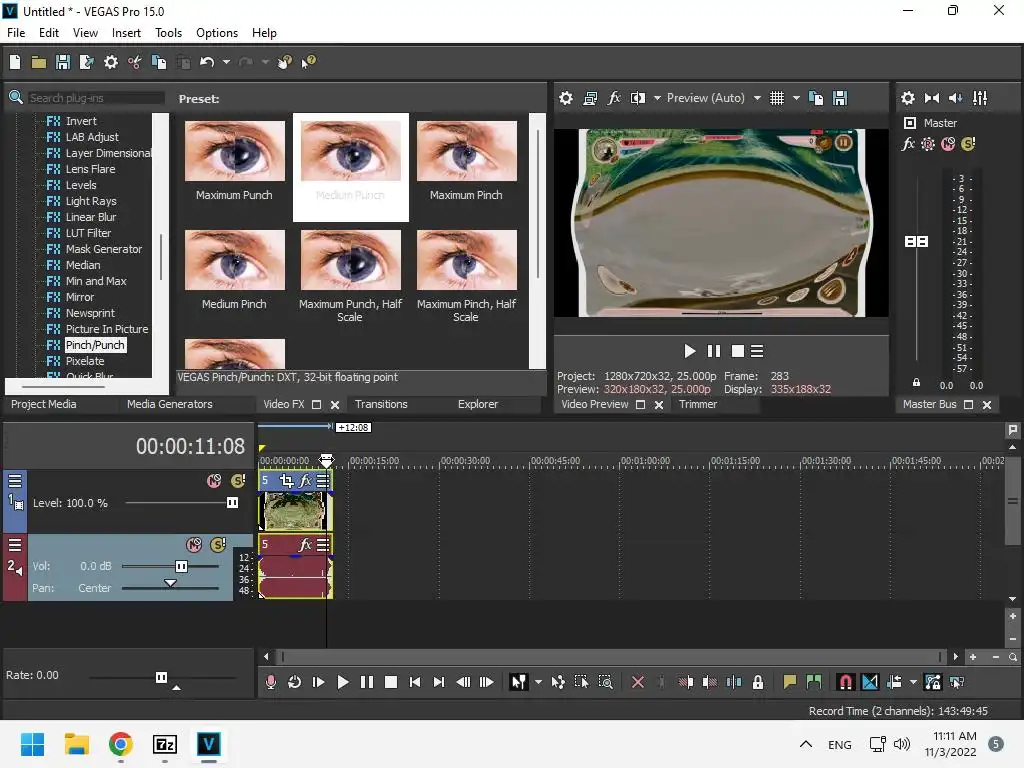Image resolution: width=1024 pixels, height=768 pixels.
Task: Toggle Master bus solo button
Action: [968, 144]
